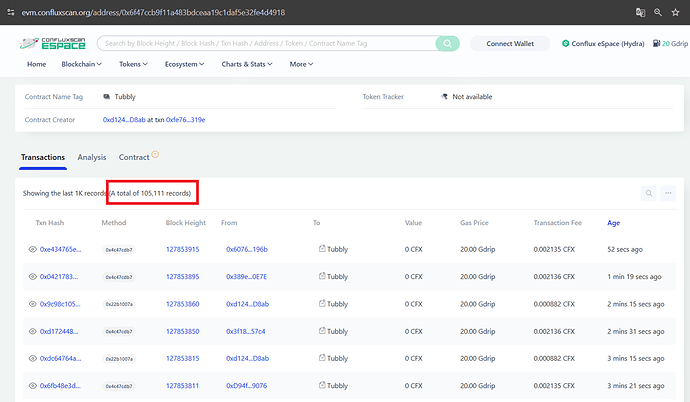Open block height 127853915
The height and width of the screenshot is (402, 690).
[183, 249]
